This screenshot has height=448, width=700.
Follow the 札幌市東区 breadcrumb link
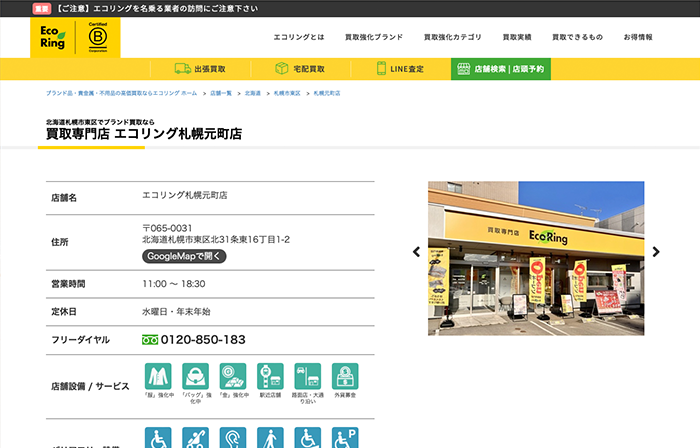[287, 93]
